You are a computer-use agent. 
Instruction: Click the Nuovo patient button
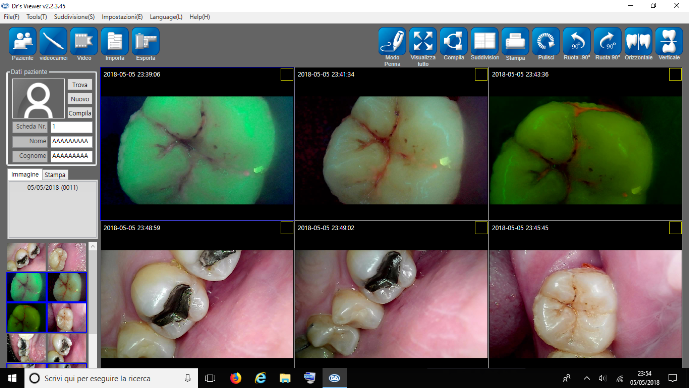(x=80, y=99)
